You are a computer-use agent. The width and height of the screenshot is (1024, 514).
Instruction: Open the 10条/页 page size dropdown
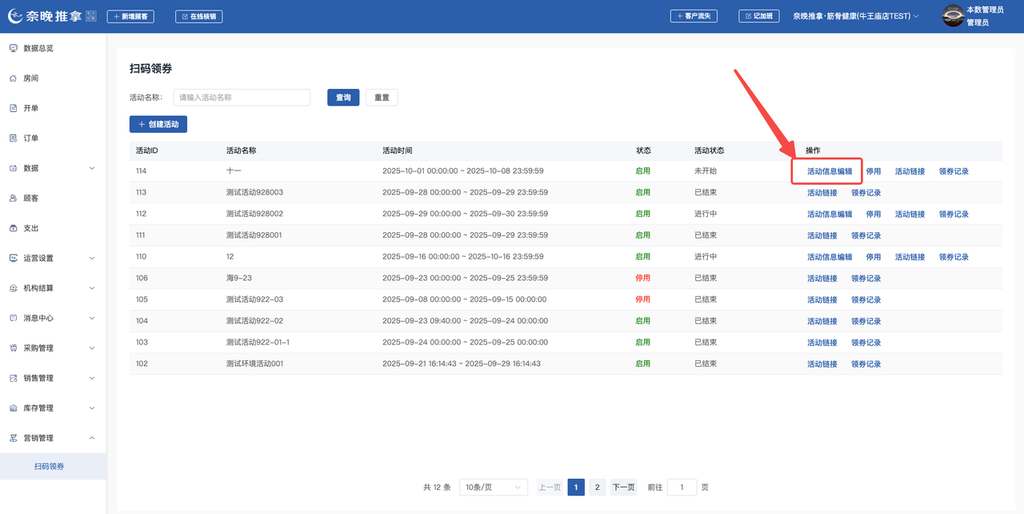pyautogui.click(x=494, y=487)
